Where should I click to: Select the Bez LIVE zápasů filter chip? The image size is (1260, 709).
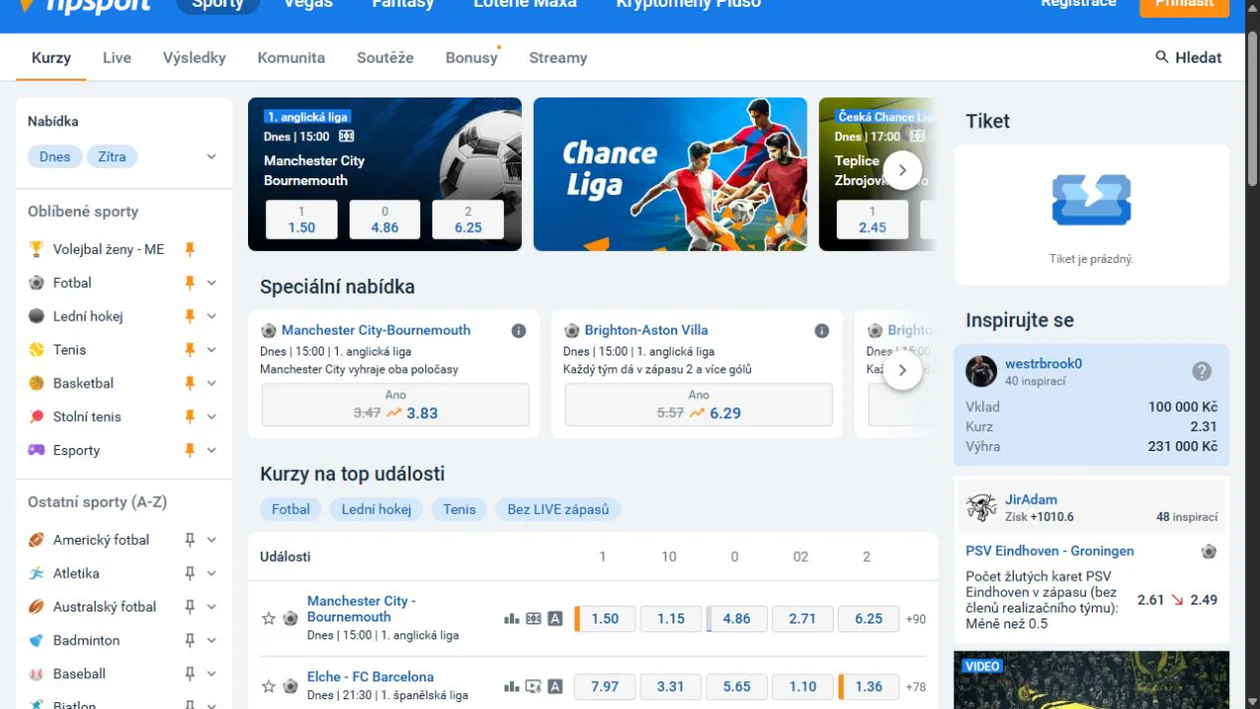click(558, 509)
